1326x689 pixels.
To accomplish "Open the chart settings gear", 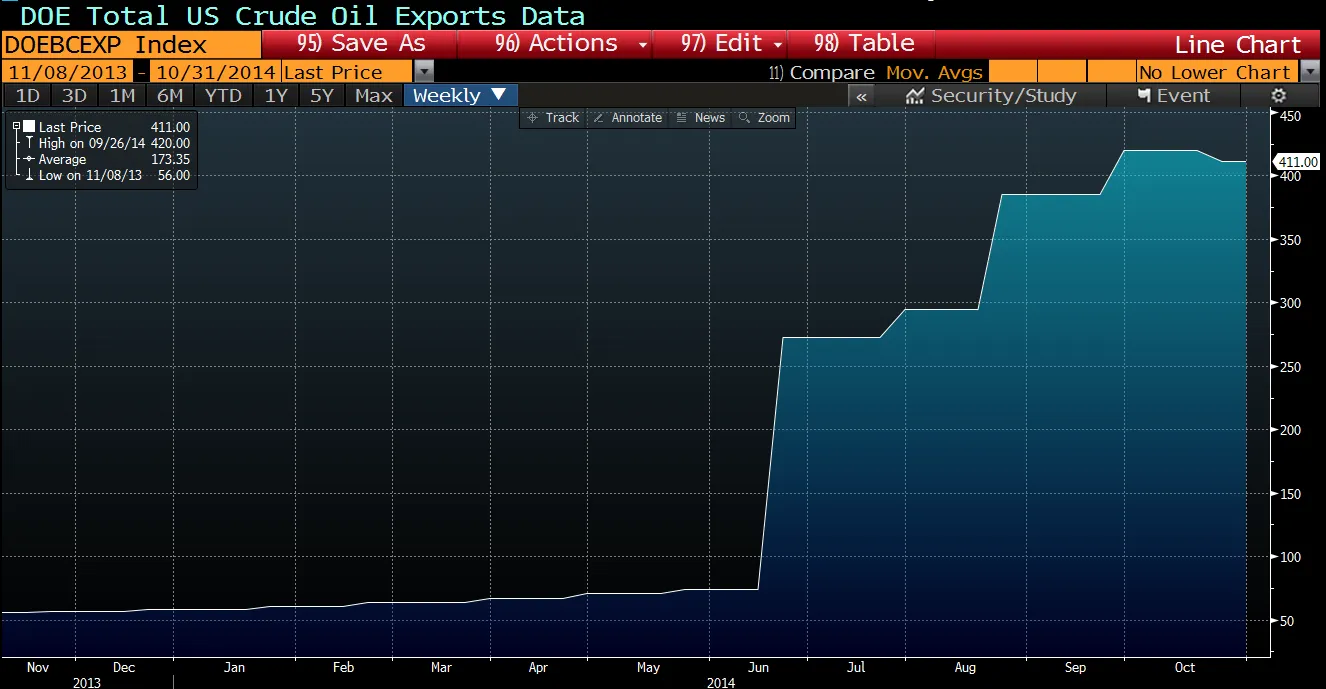I will tap(1278, 96).
